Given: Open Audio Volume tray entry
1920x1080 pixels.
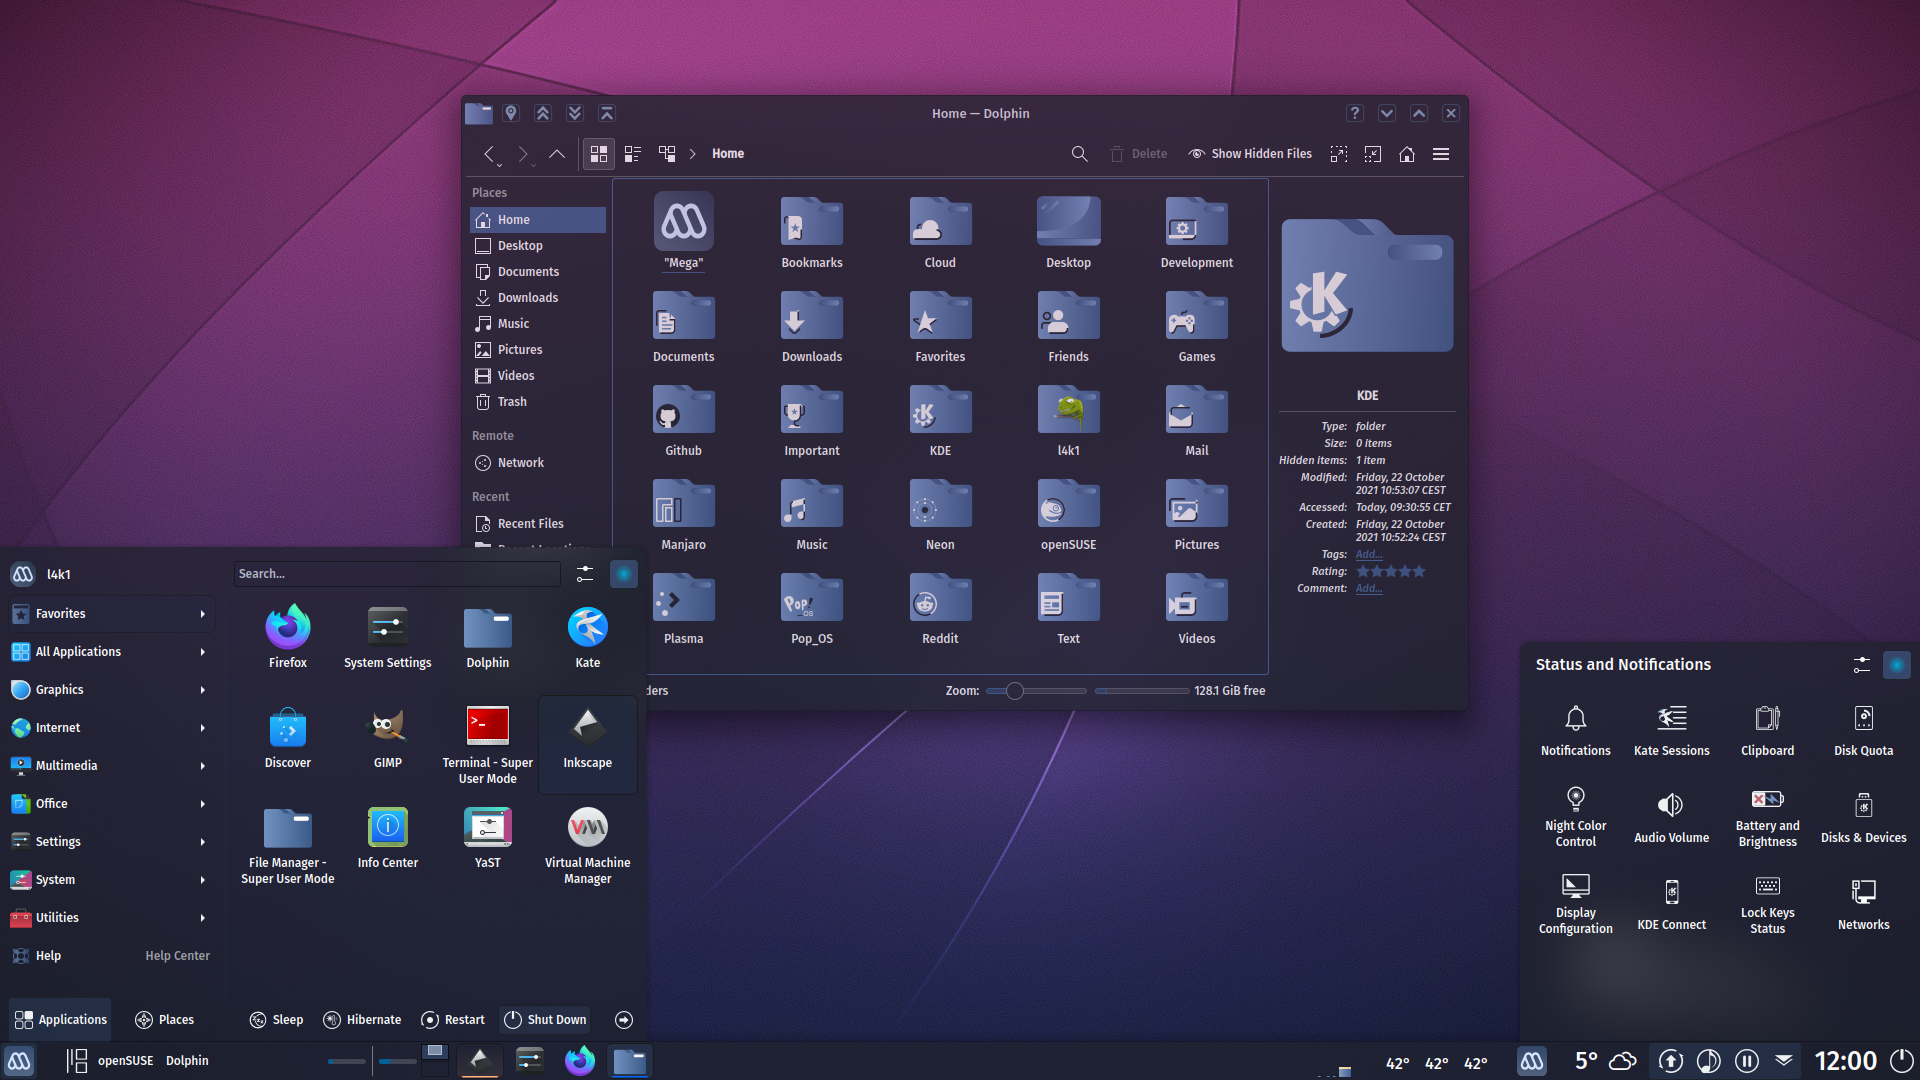Looking at the screenshot, I should [x=1672, y=817].
